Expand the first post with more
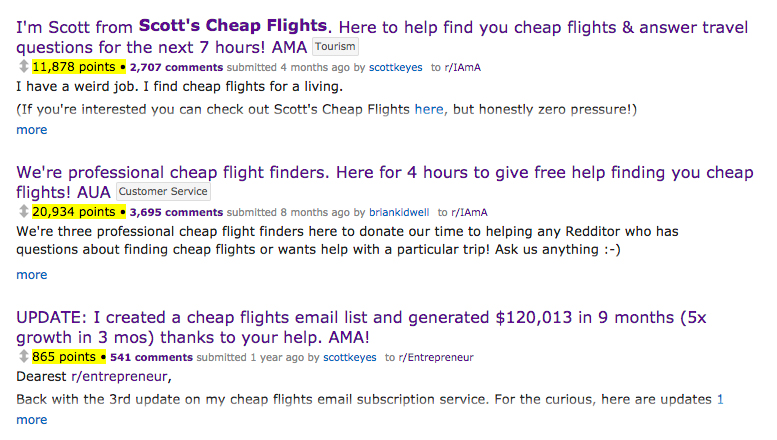The height and width of the screenshot is (440, 777). tap(32, 130)
